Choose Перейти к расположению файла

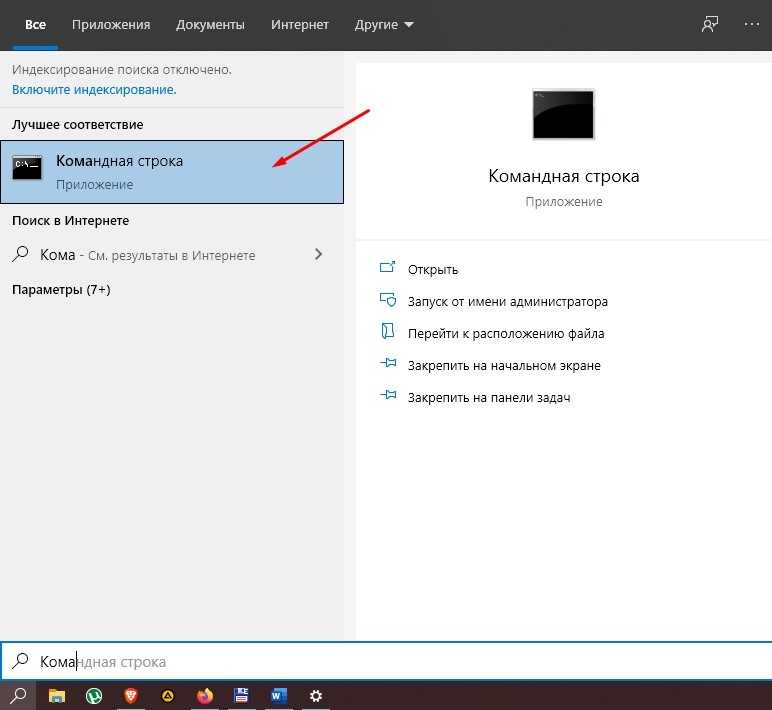point(506,334)
